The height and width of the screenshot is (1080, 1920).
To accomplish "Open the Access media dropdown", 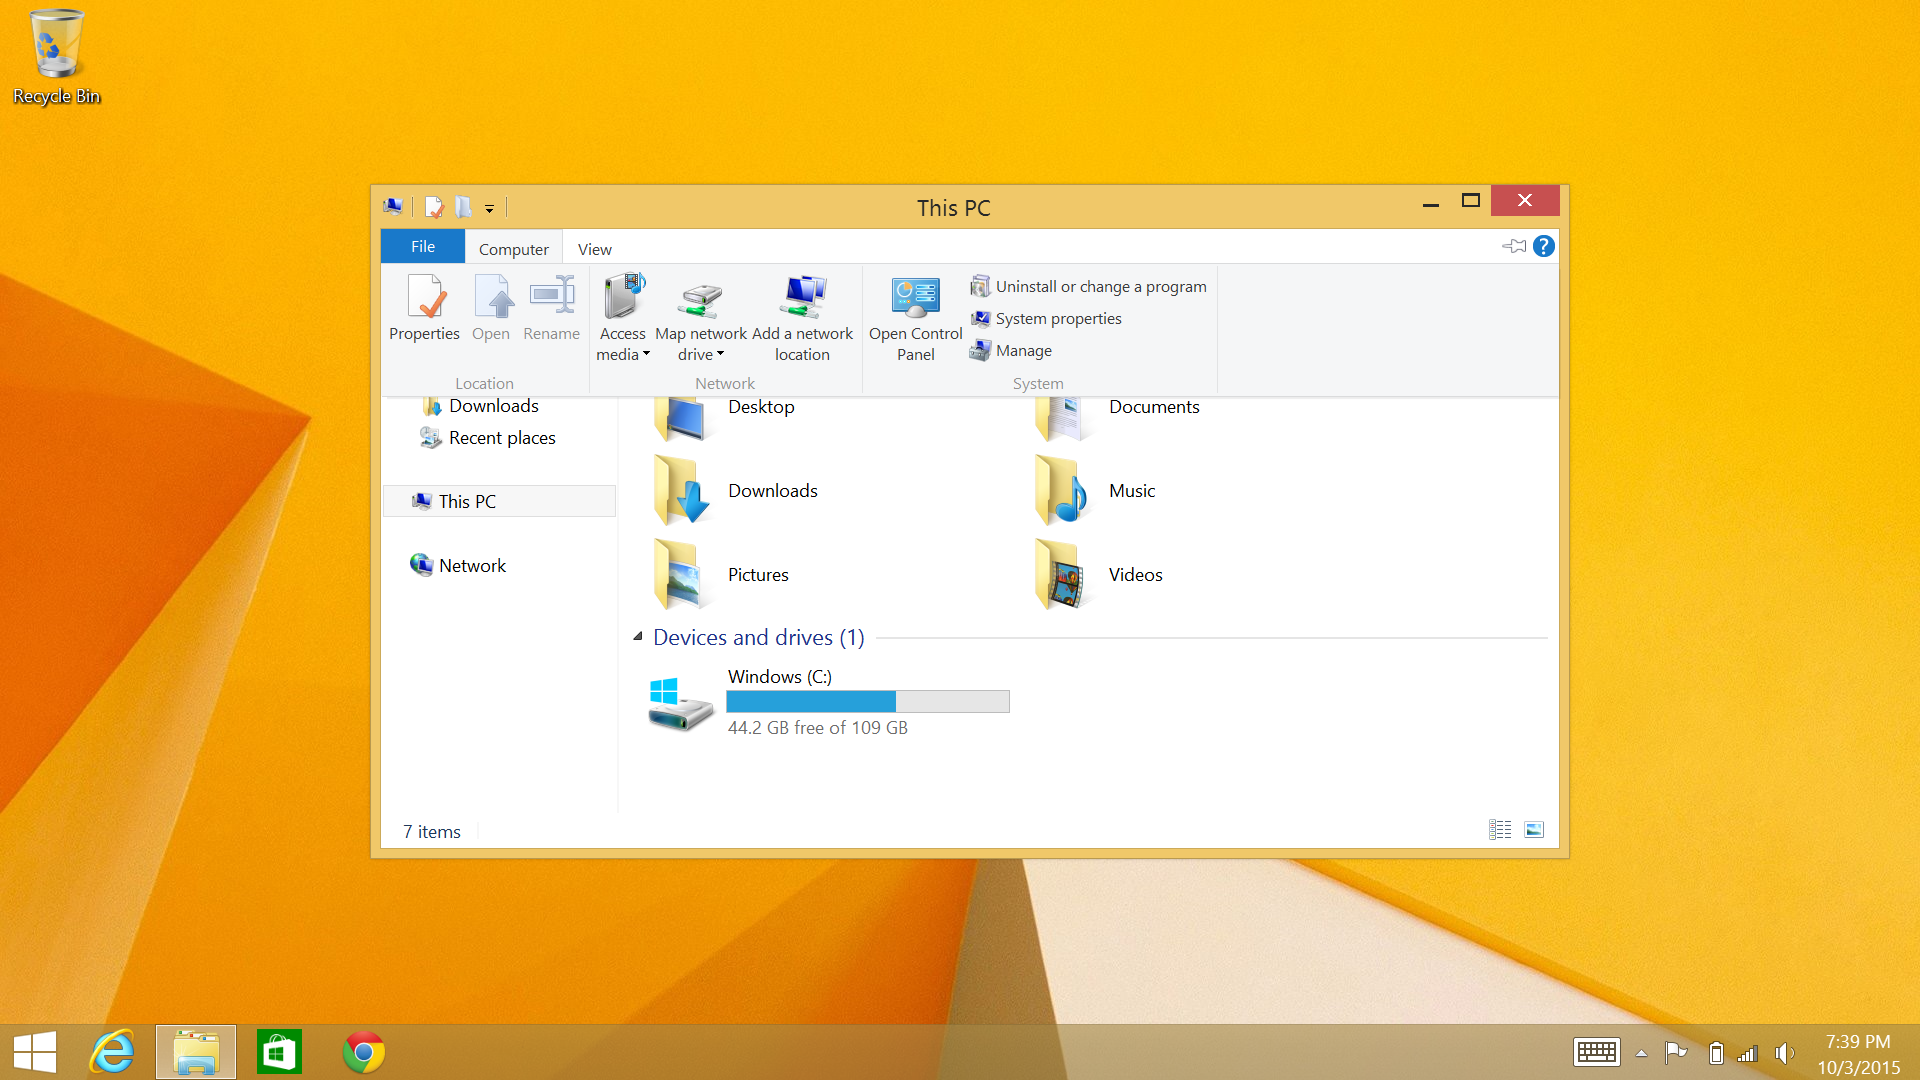I will [x=622, y=318].
